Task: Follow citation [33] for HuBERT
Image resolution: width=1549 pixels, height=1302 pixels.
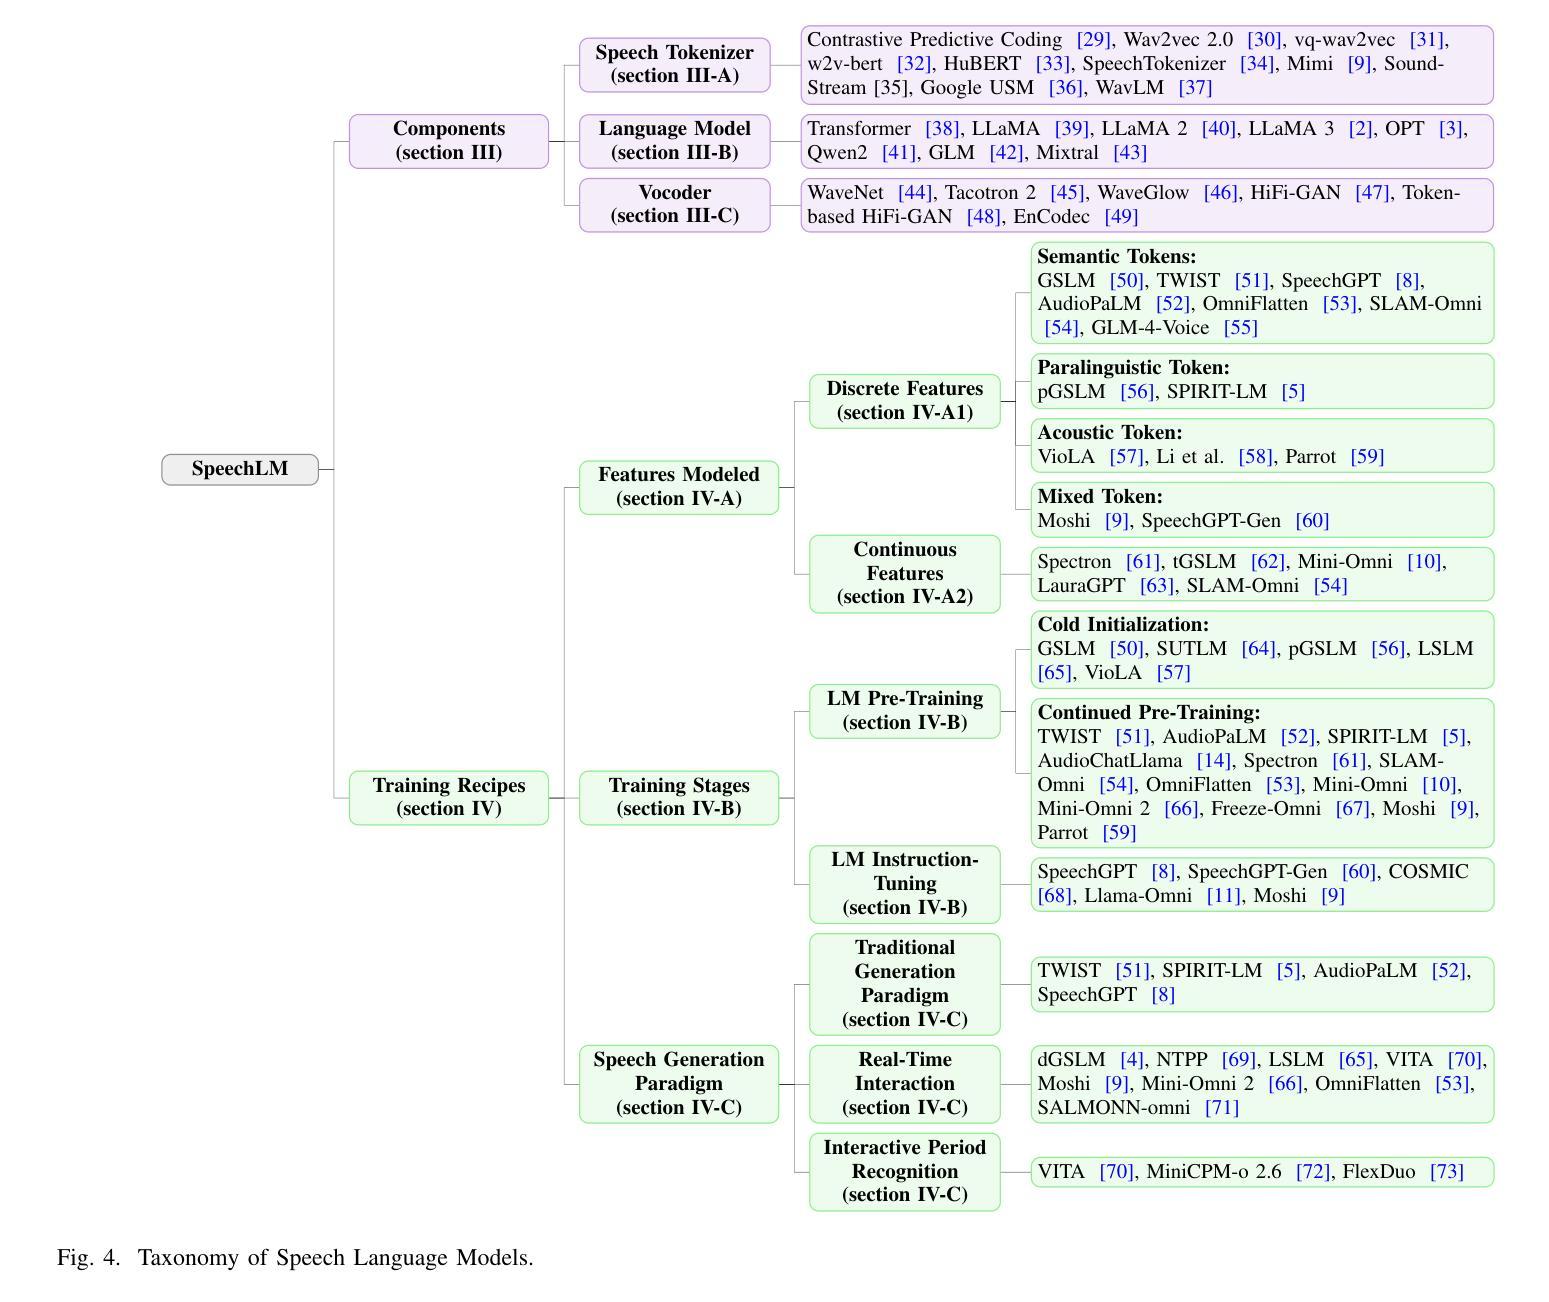Action: 1052,64
